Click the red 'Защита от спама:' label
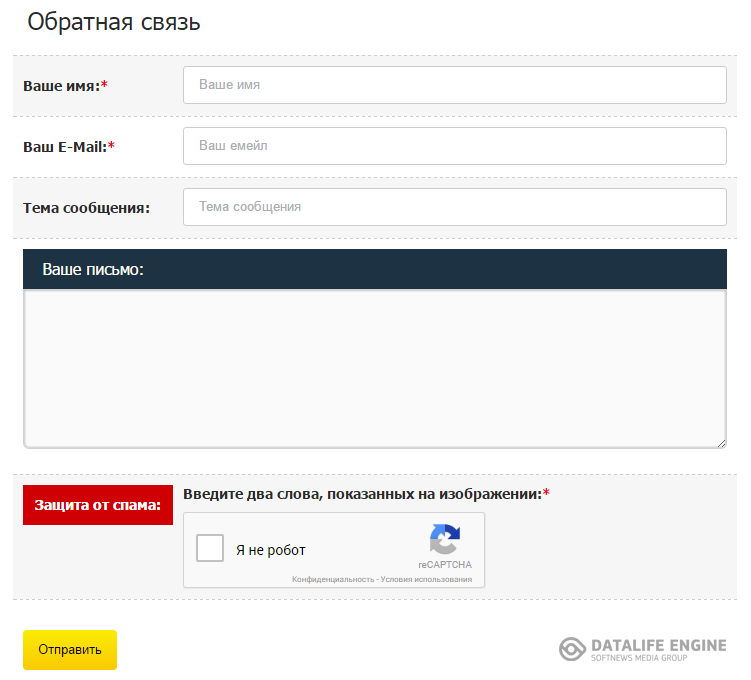The width and height of the screenshot is (751, 680). pyautogui.click(x=98, y=505)
